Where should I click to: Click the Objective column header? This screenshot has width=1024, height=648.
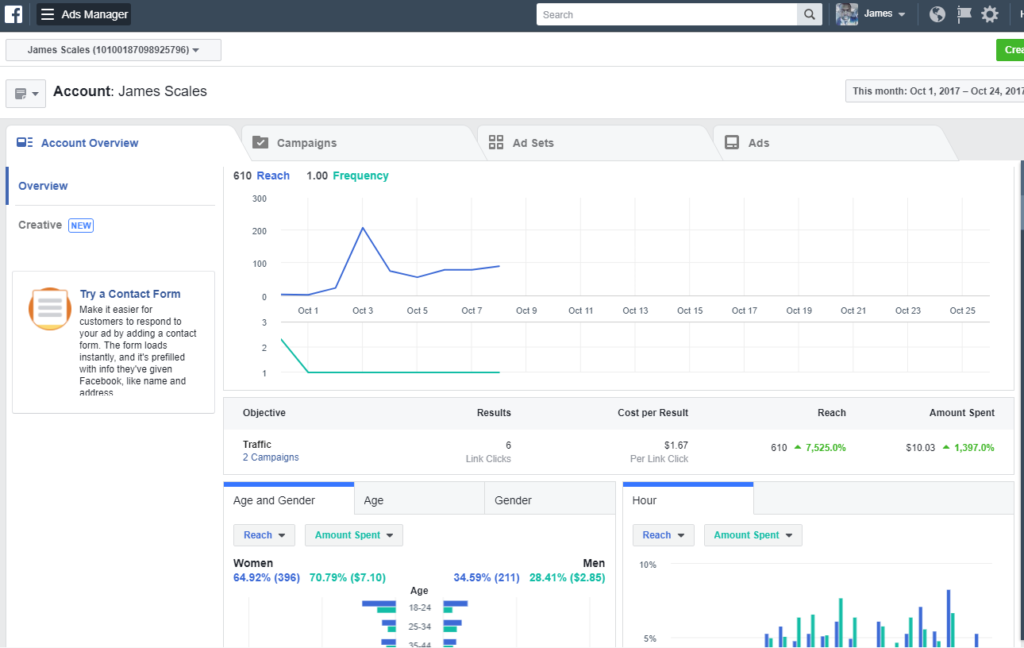click(264, 413)
